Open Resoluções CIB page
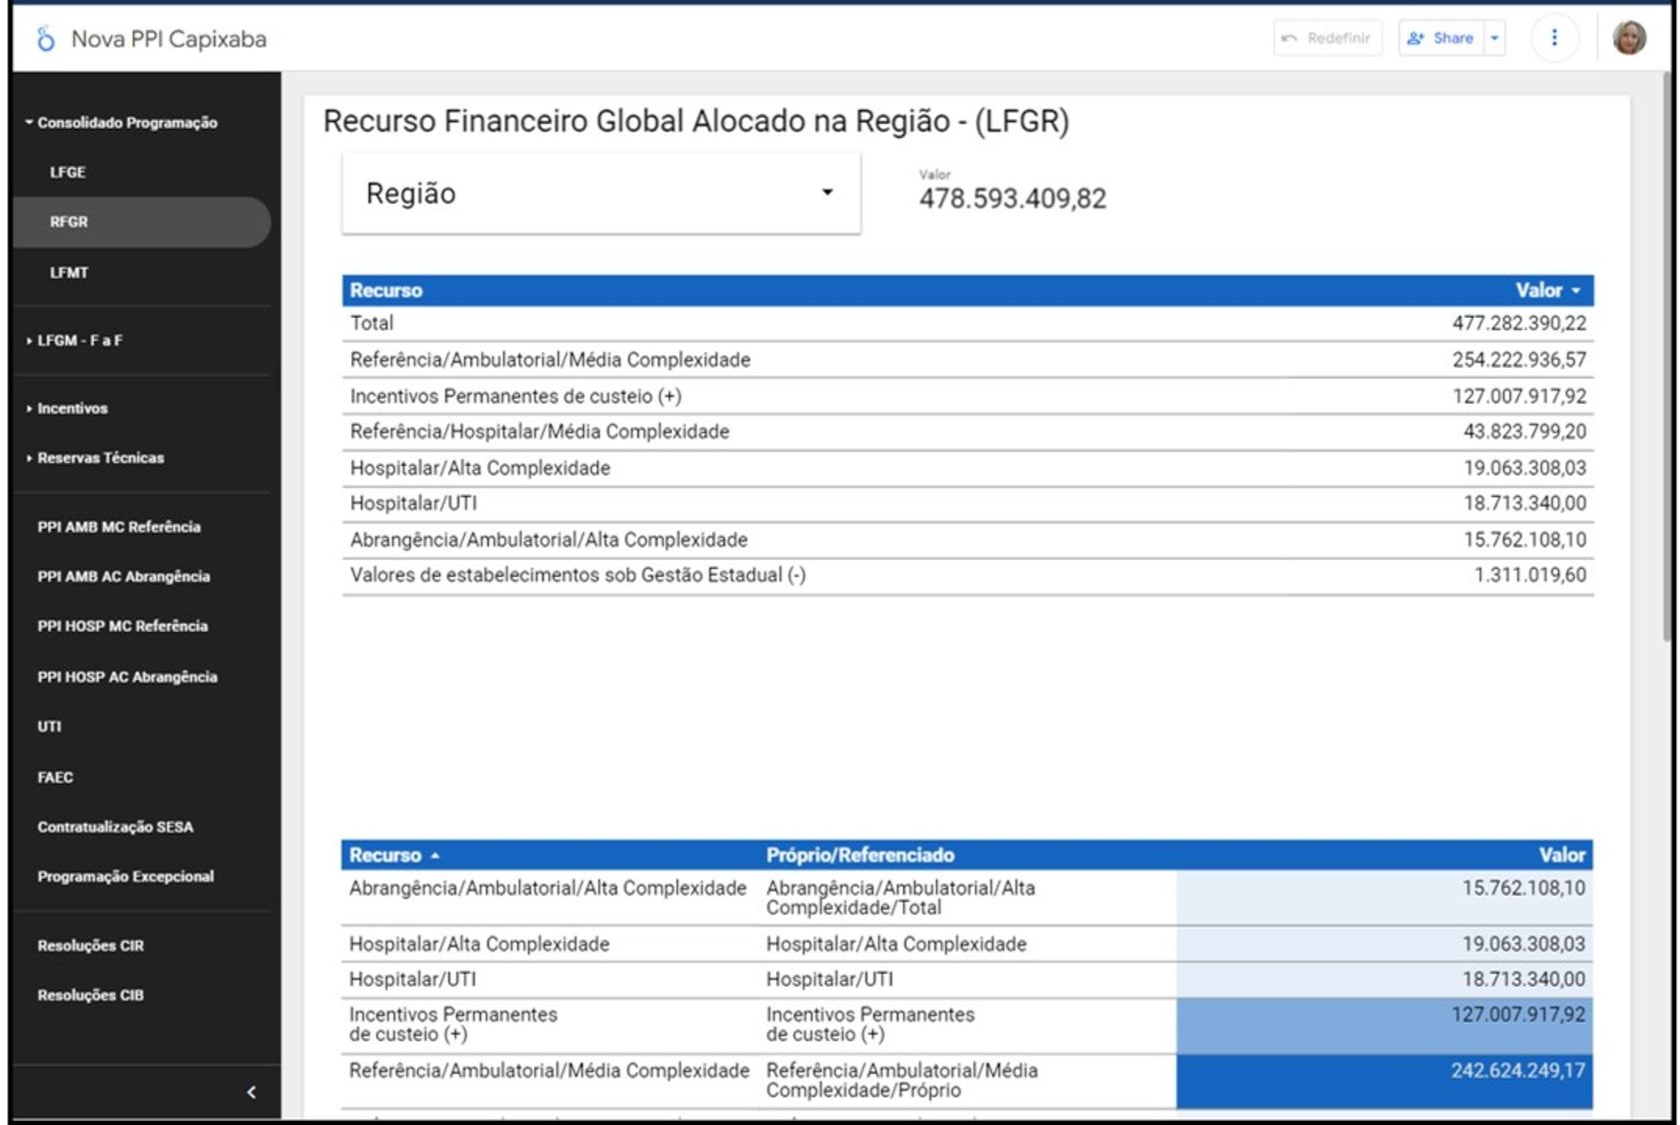The image size is (1680, 1125). coord(90,995)
